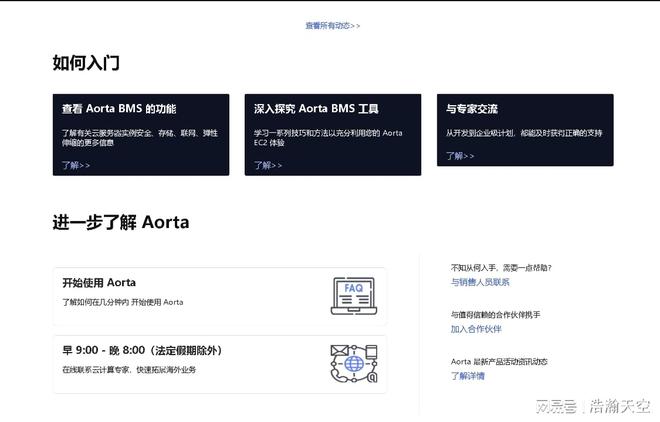Click description 了解有关云服务器实例安全
Viewport: 660px width, 422px height.
point(140,138)
